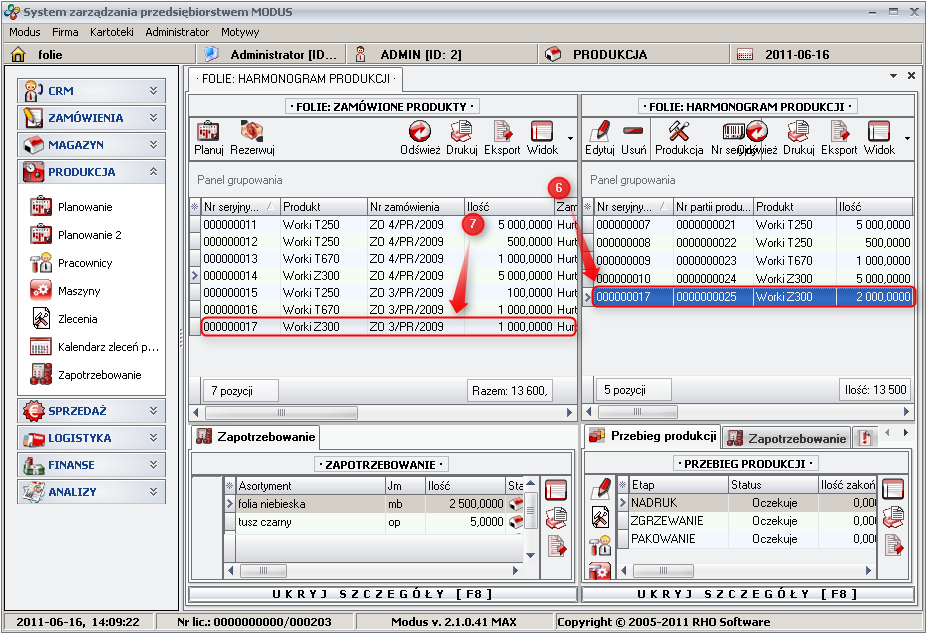The image size is (927, 634).
Task: Select row 000000014 Worki Z300
Action: click(x=380, y=274)
